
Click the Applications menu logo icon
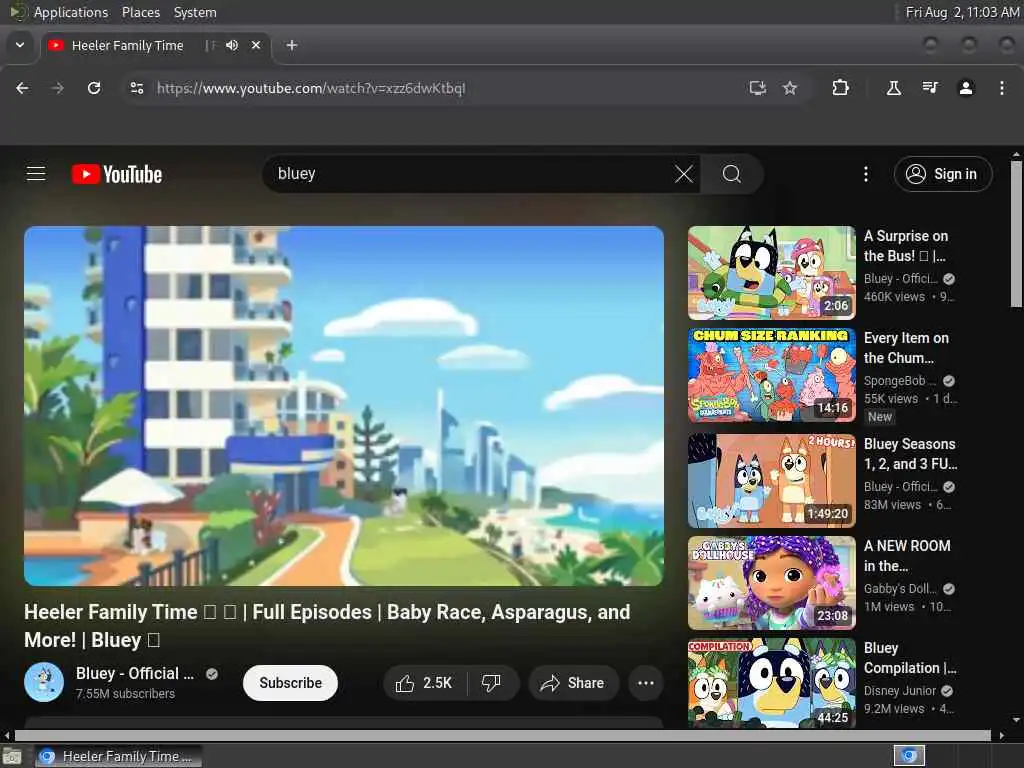(x=18, y=12)
